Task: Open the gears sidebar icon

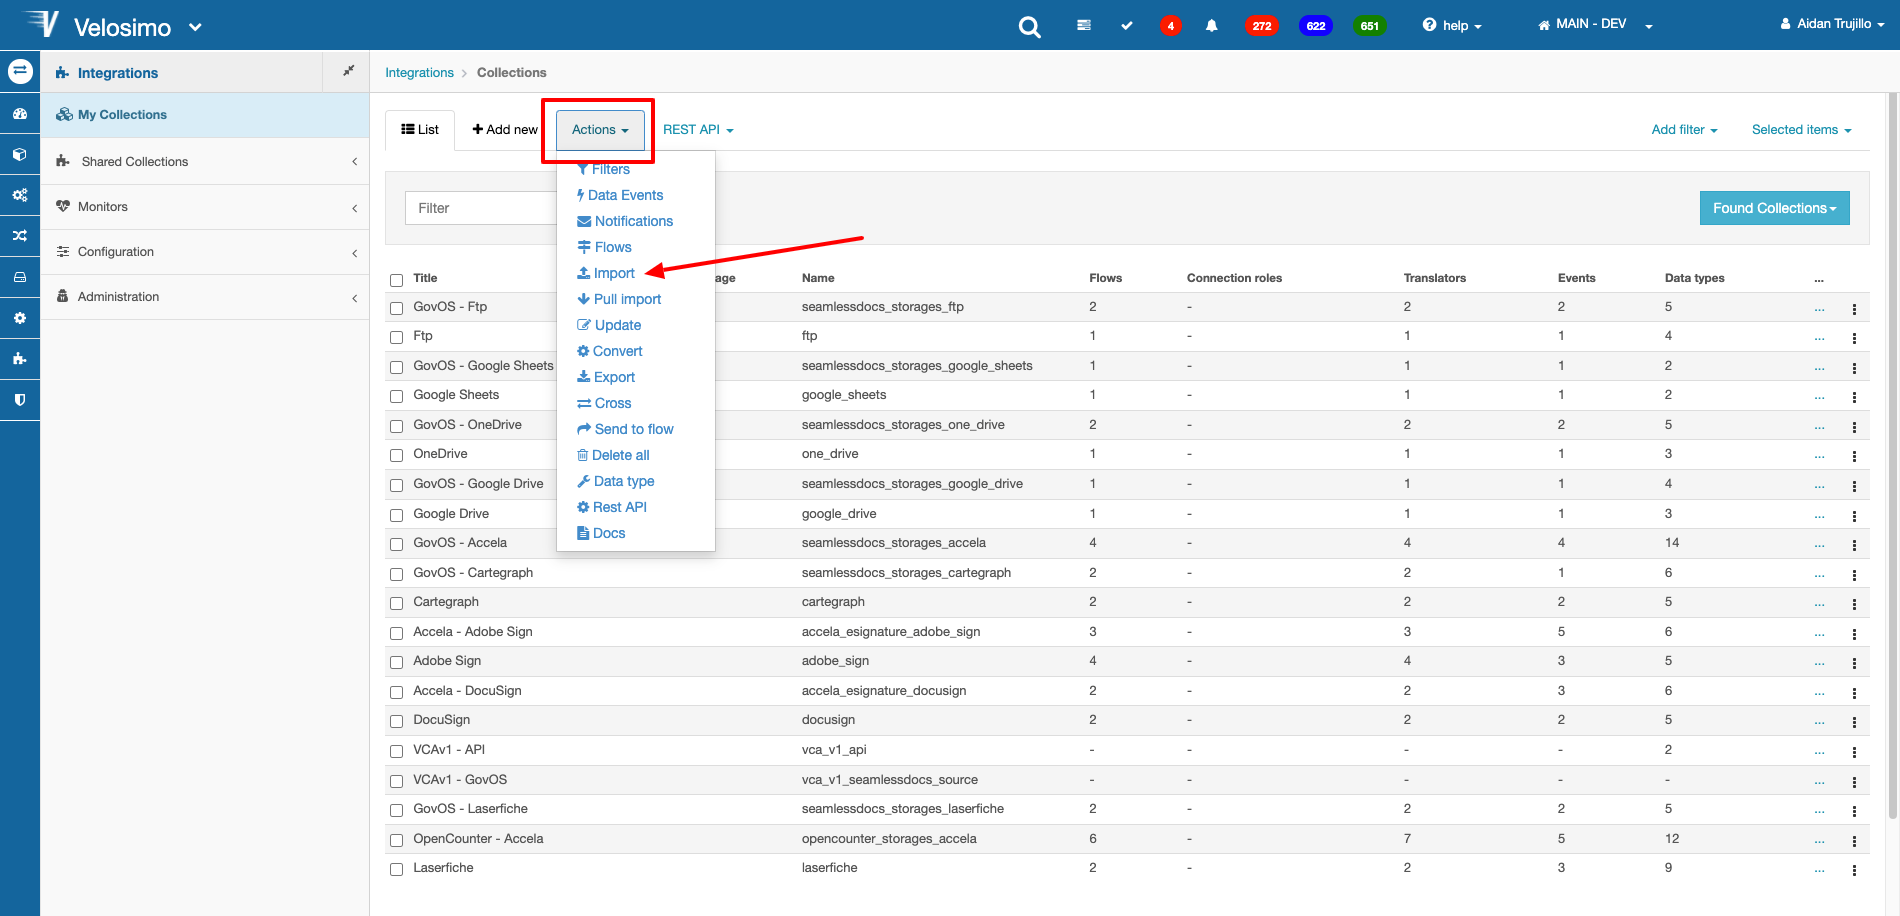Action: pyautogui.click(x=20, y=195)
